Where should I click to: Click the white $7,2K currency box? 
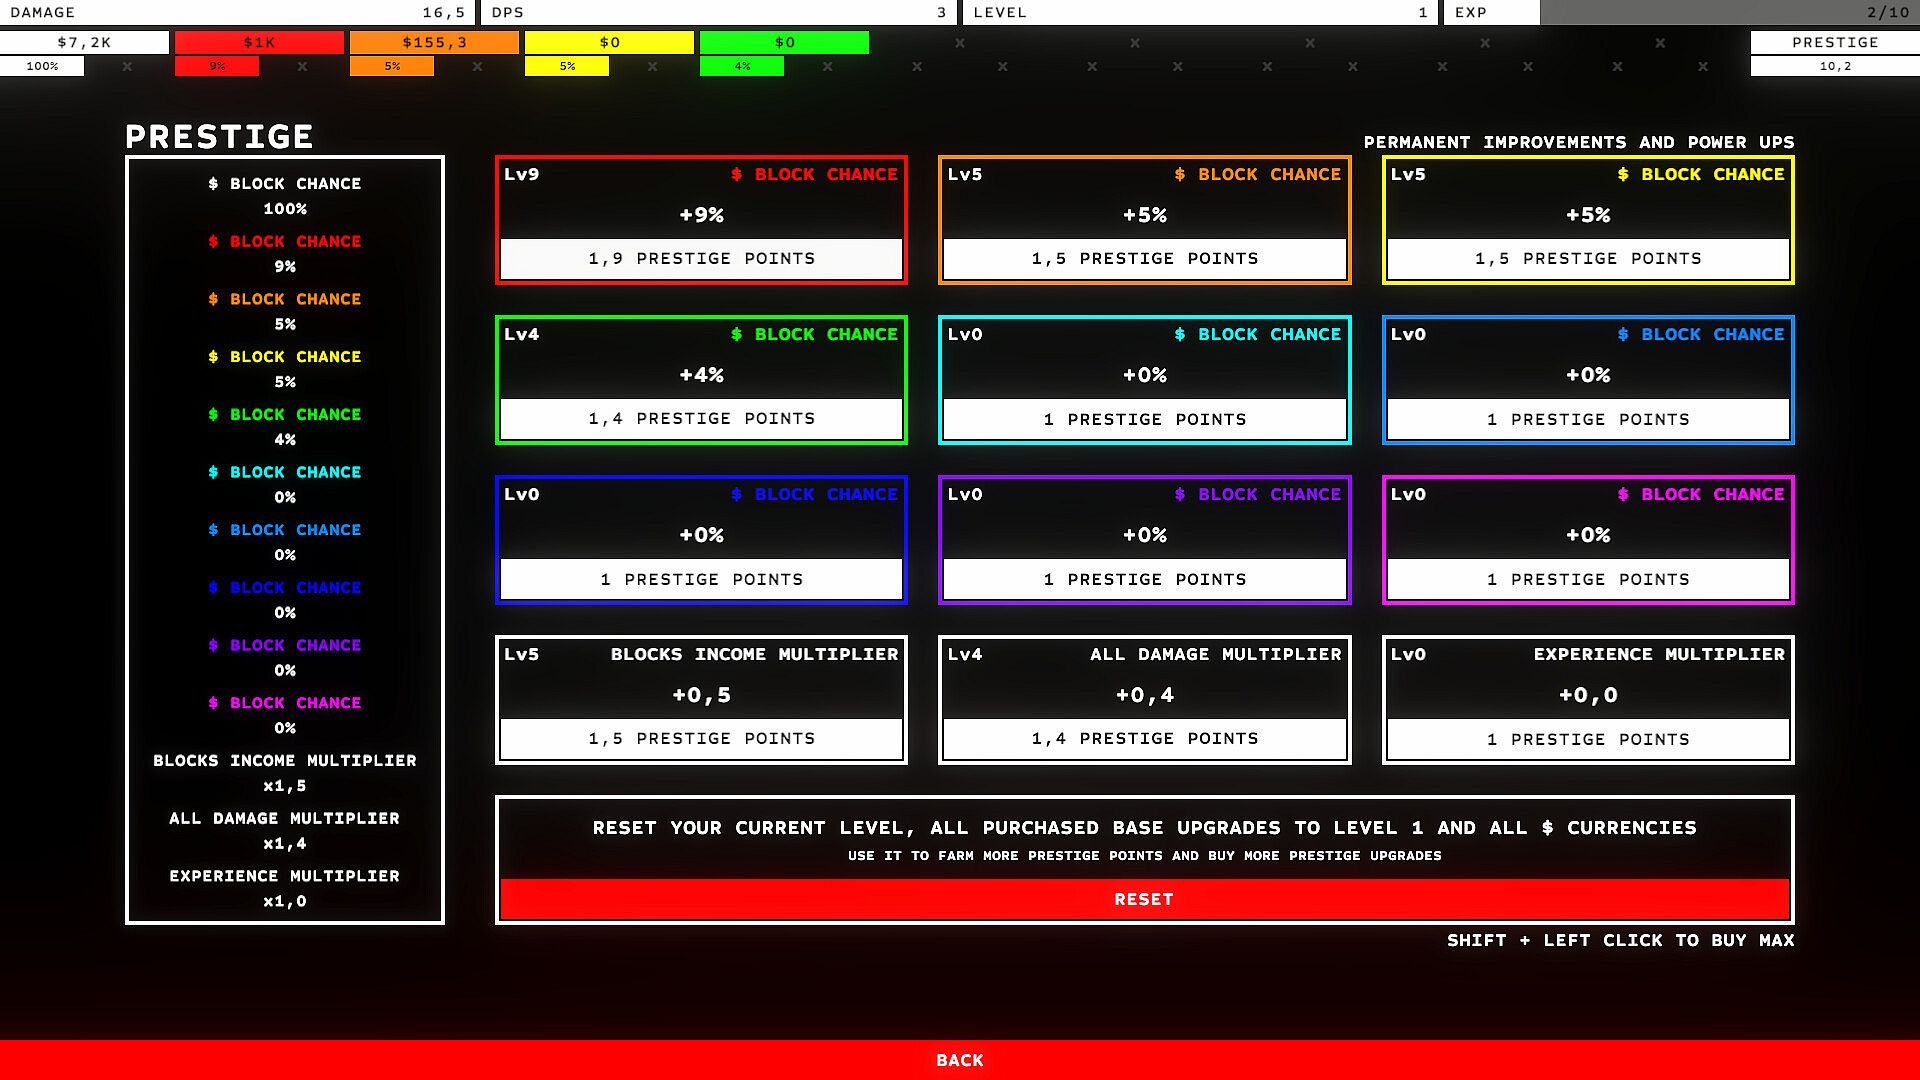[x=84, y=42]
